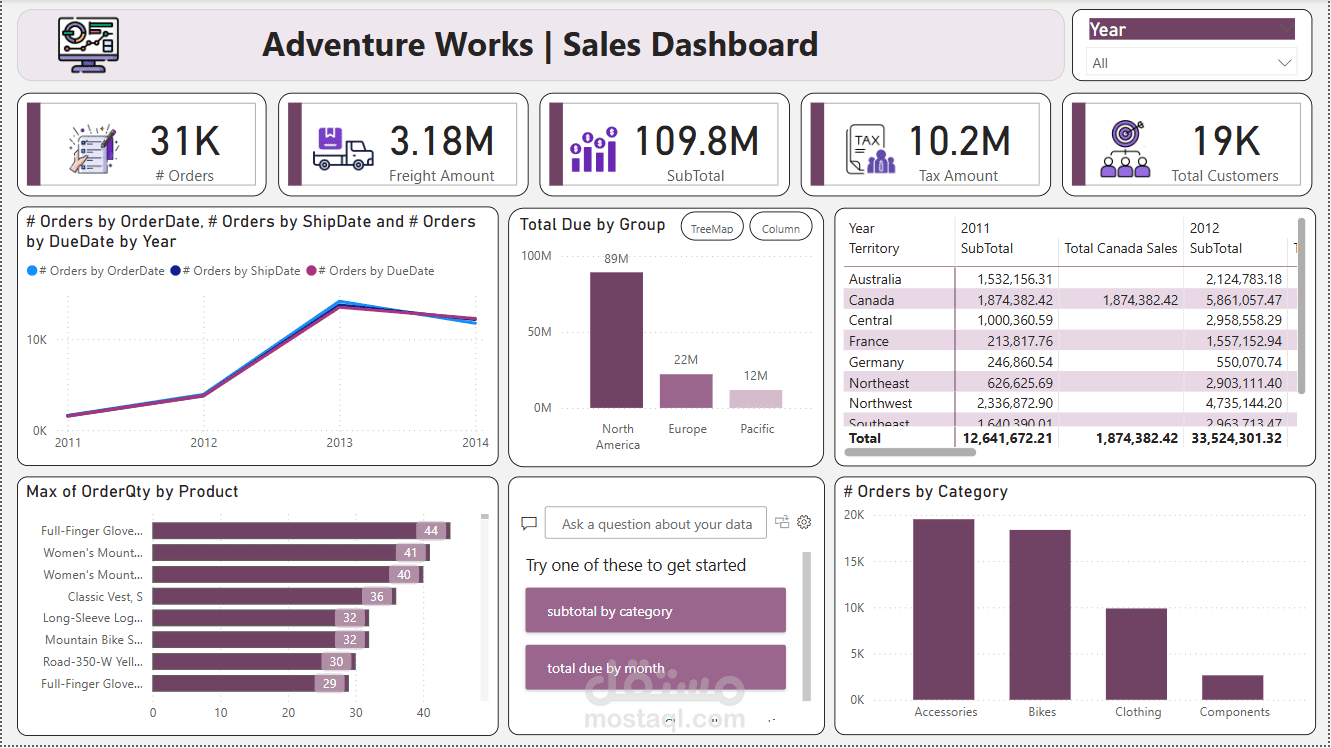Click the Total Customers target icon

pos(1125,149)
